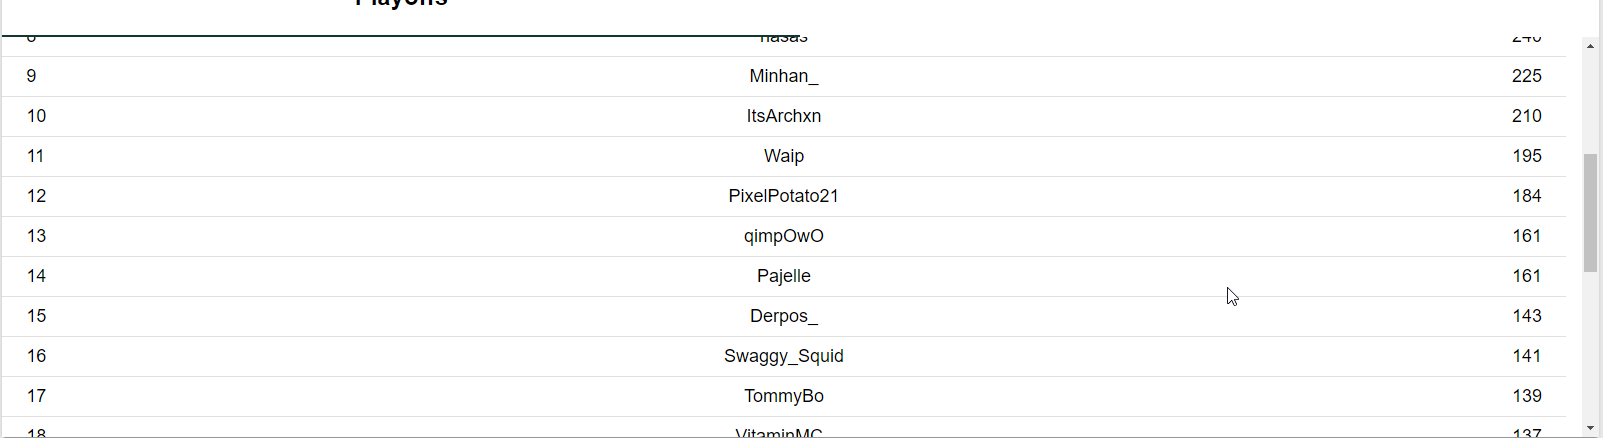
Task: Click the scrollbar down arrow
Action: [1590, 429]
